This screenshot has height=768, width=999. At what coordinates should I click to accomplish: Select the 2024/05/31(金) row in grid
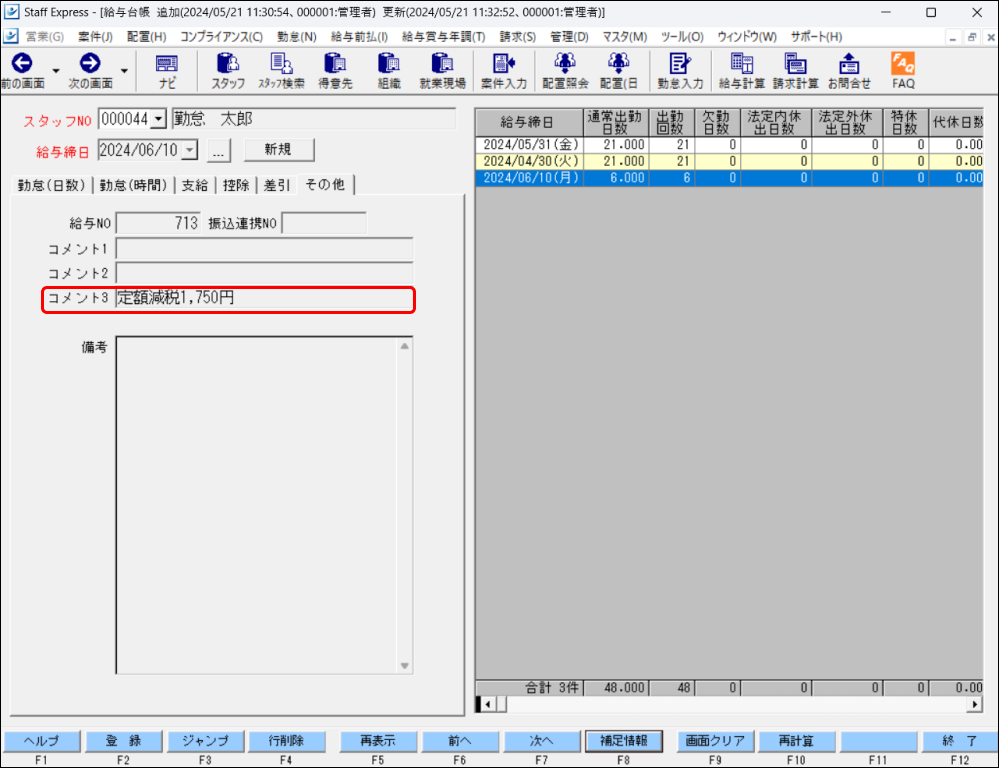click(x=729, y=145)
